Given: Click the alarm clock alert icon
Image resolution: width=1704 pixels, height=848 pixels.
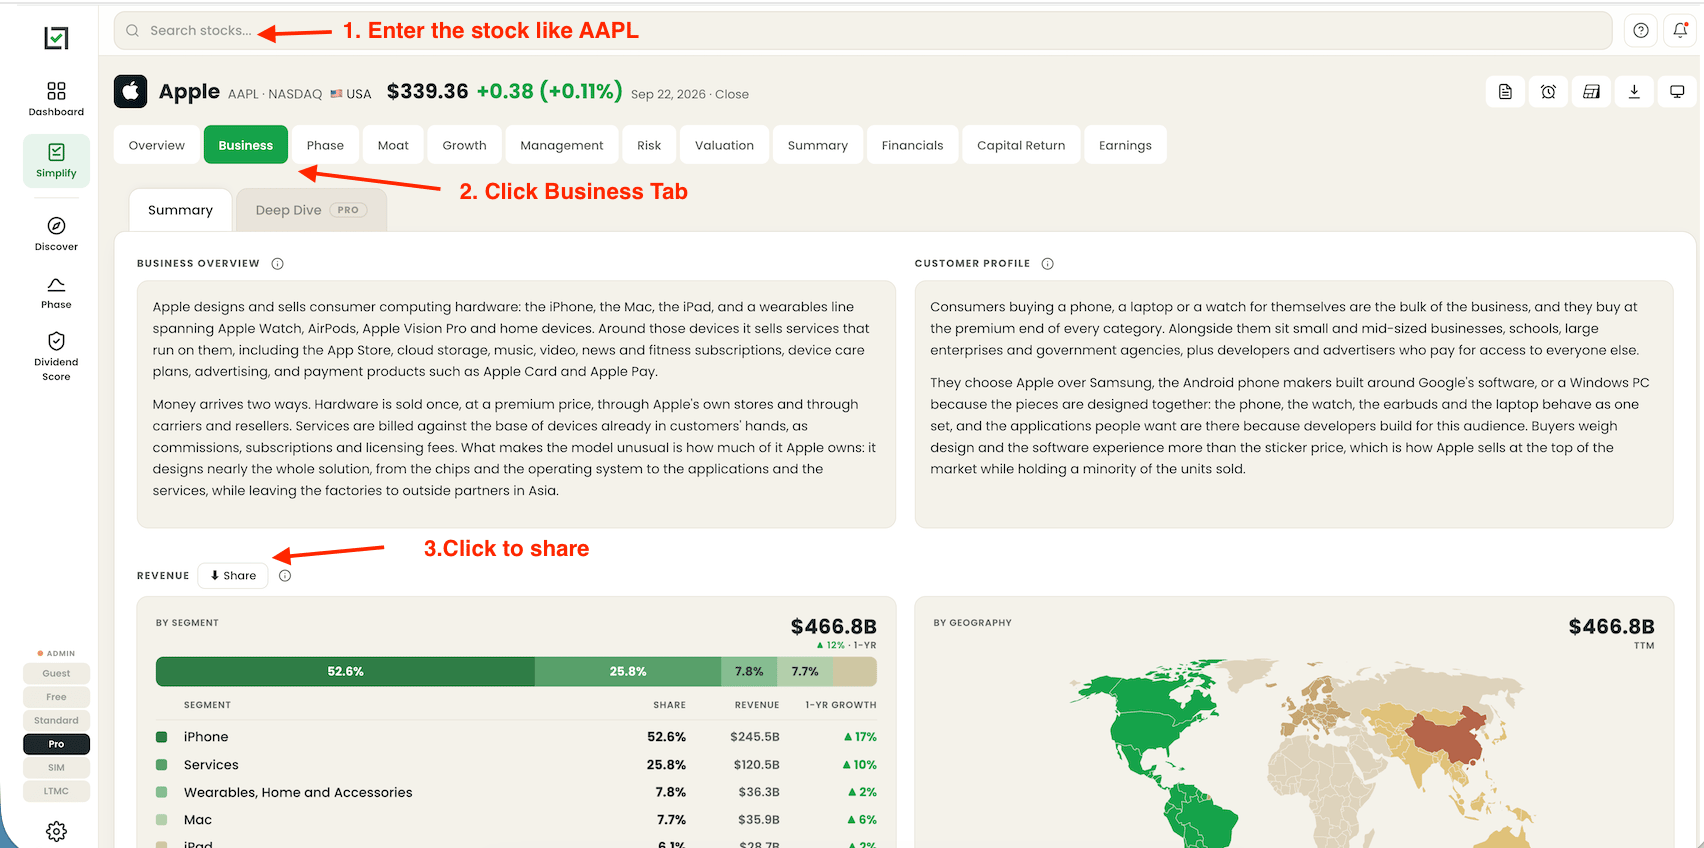Looking at the screenshot, I should click(1548, 92).
